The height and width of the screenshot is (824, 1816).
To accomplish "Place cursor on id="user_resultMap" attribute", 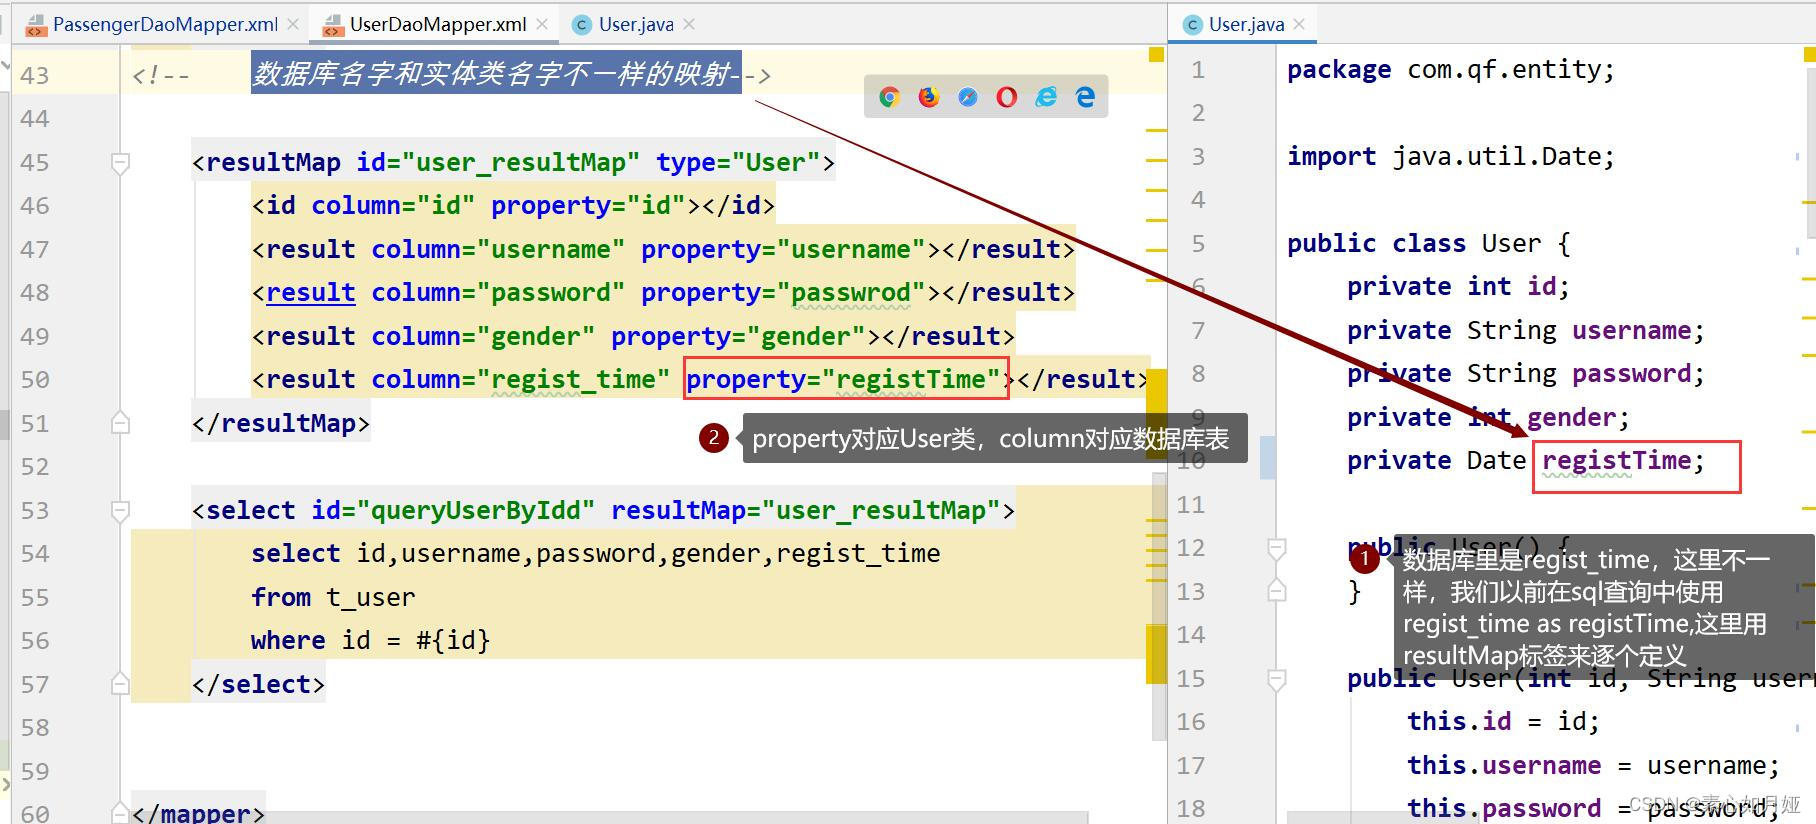I will 497,162.
